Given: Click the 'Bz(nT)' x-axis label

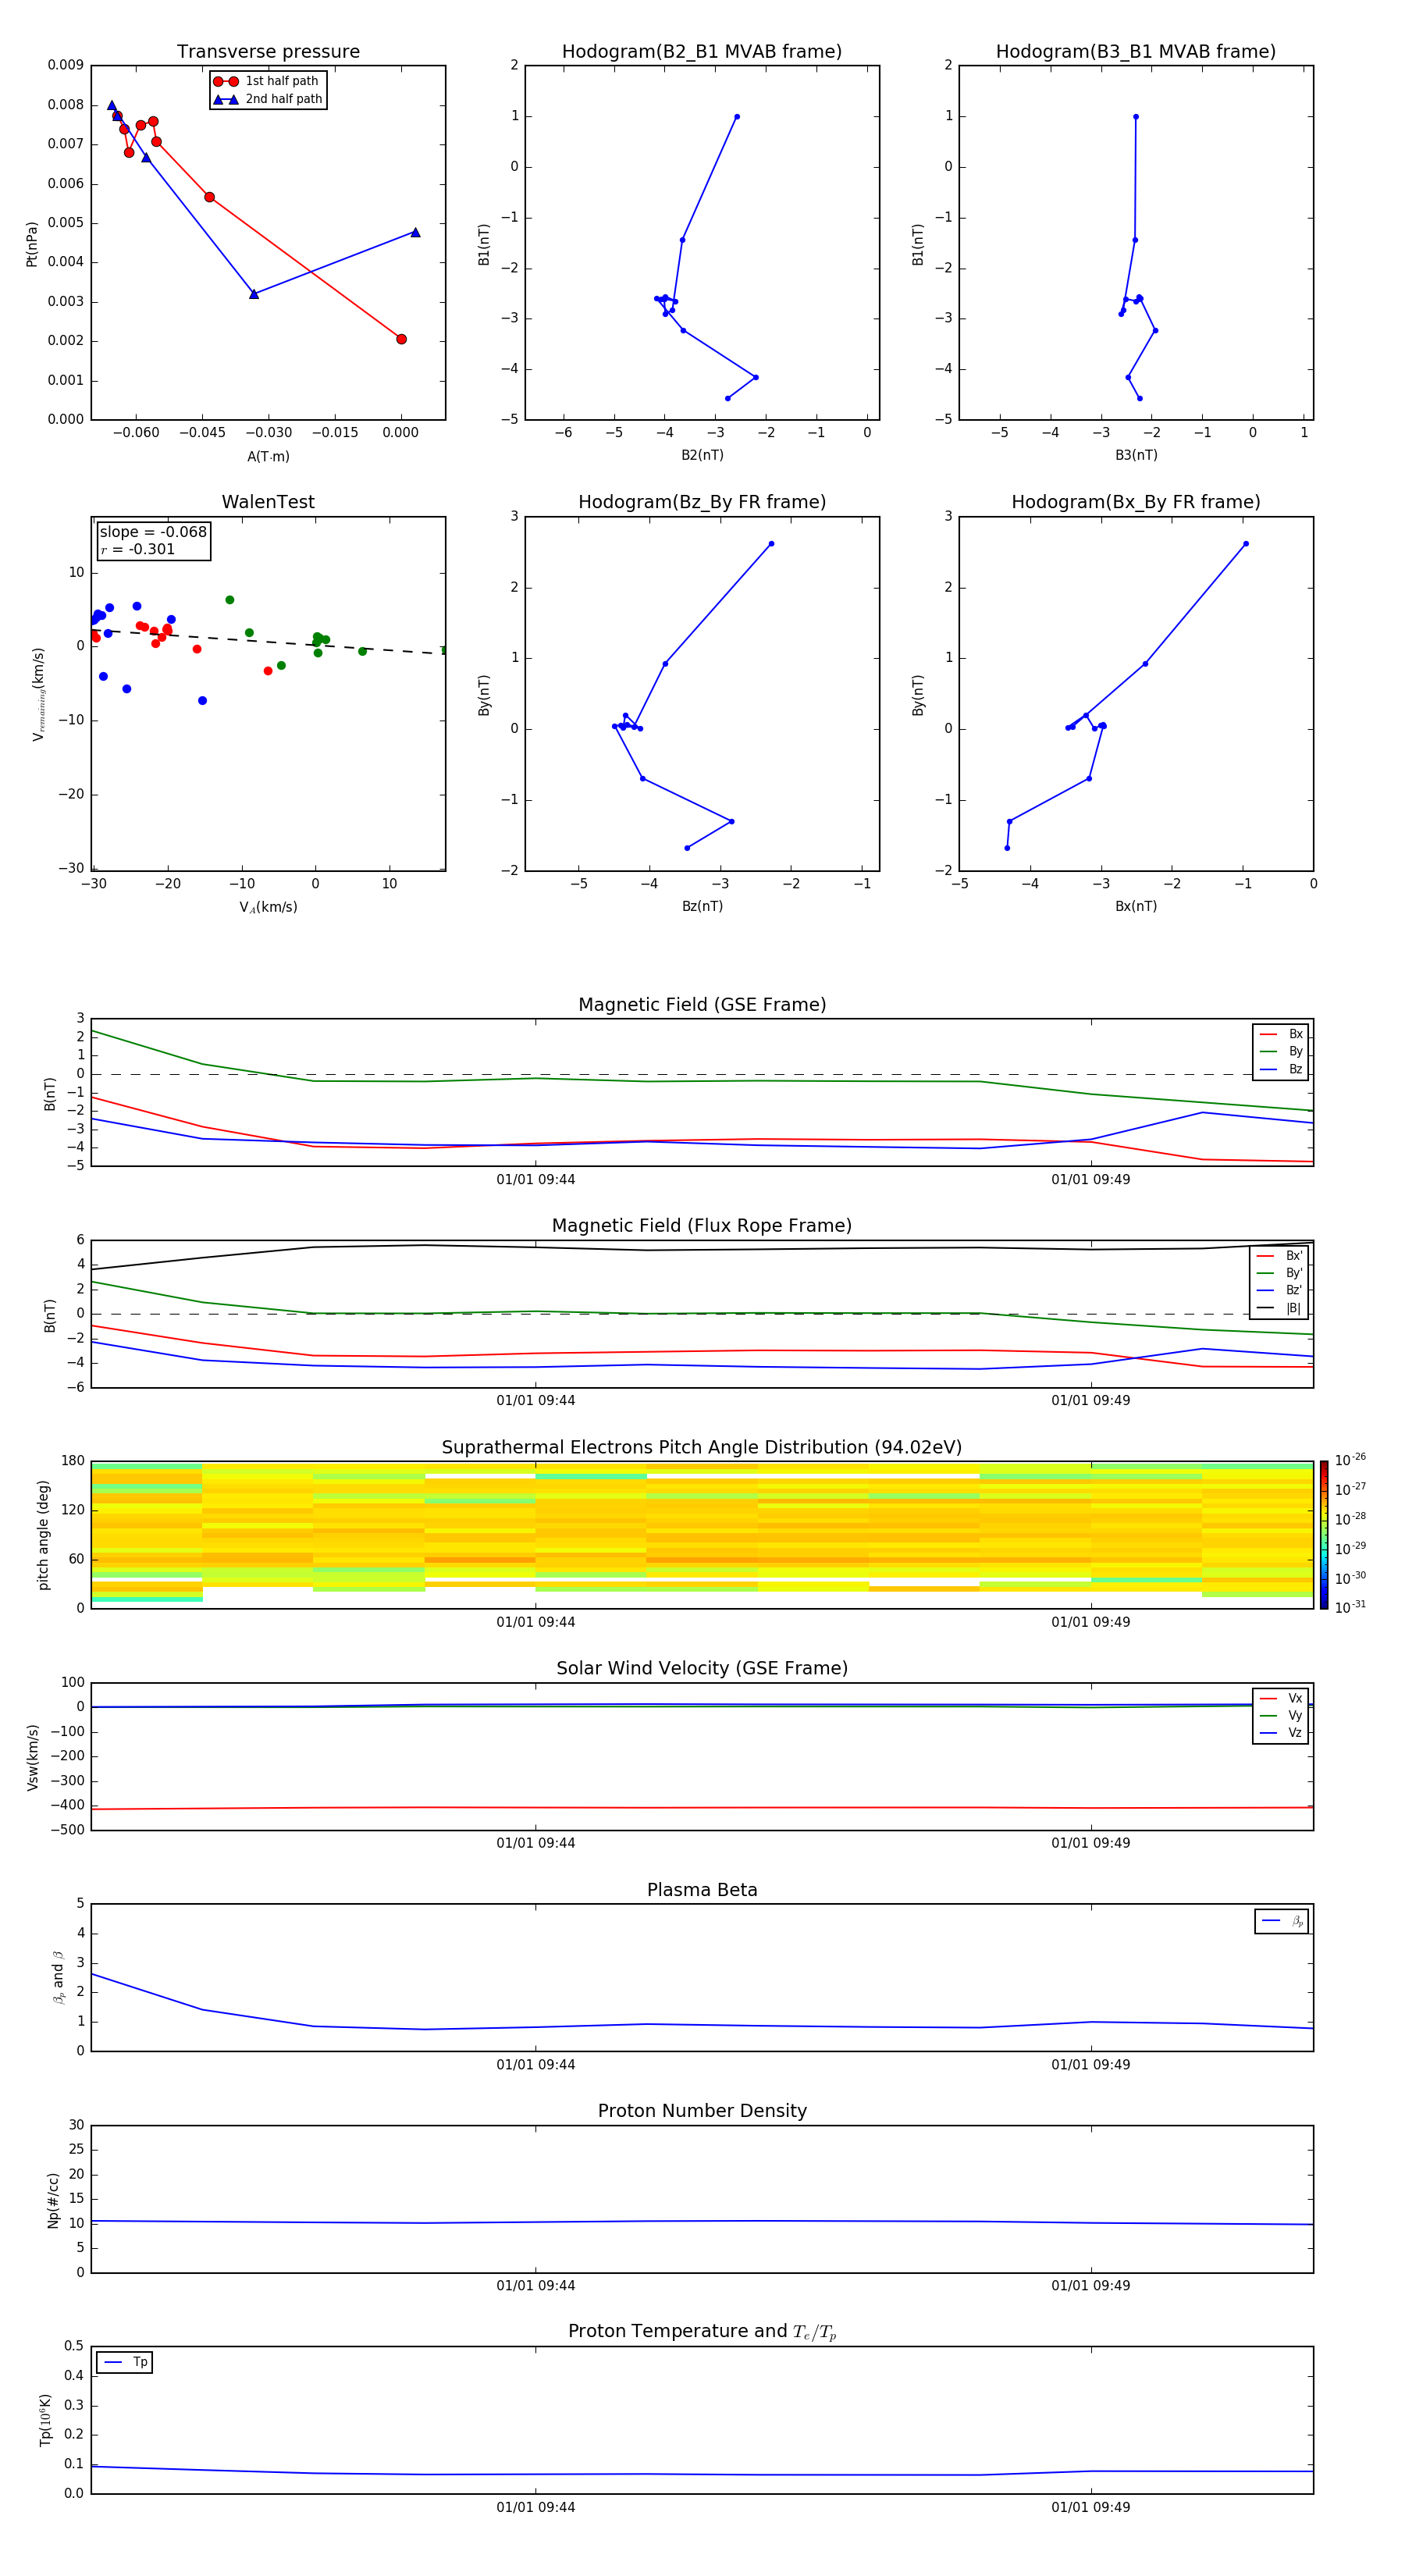Looking at the screenshot, I should (x=702, y=906).
